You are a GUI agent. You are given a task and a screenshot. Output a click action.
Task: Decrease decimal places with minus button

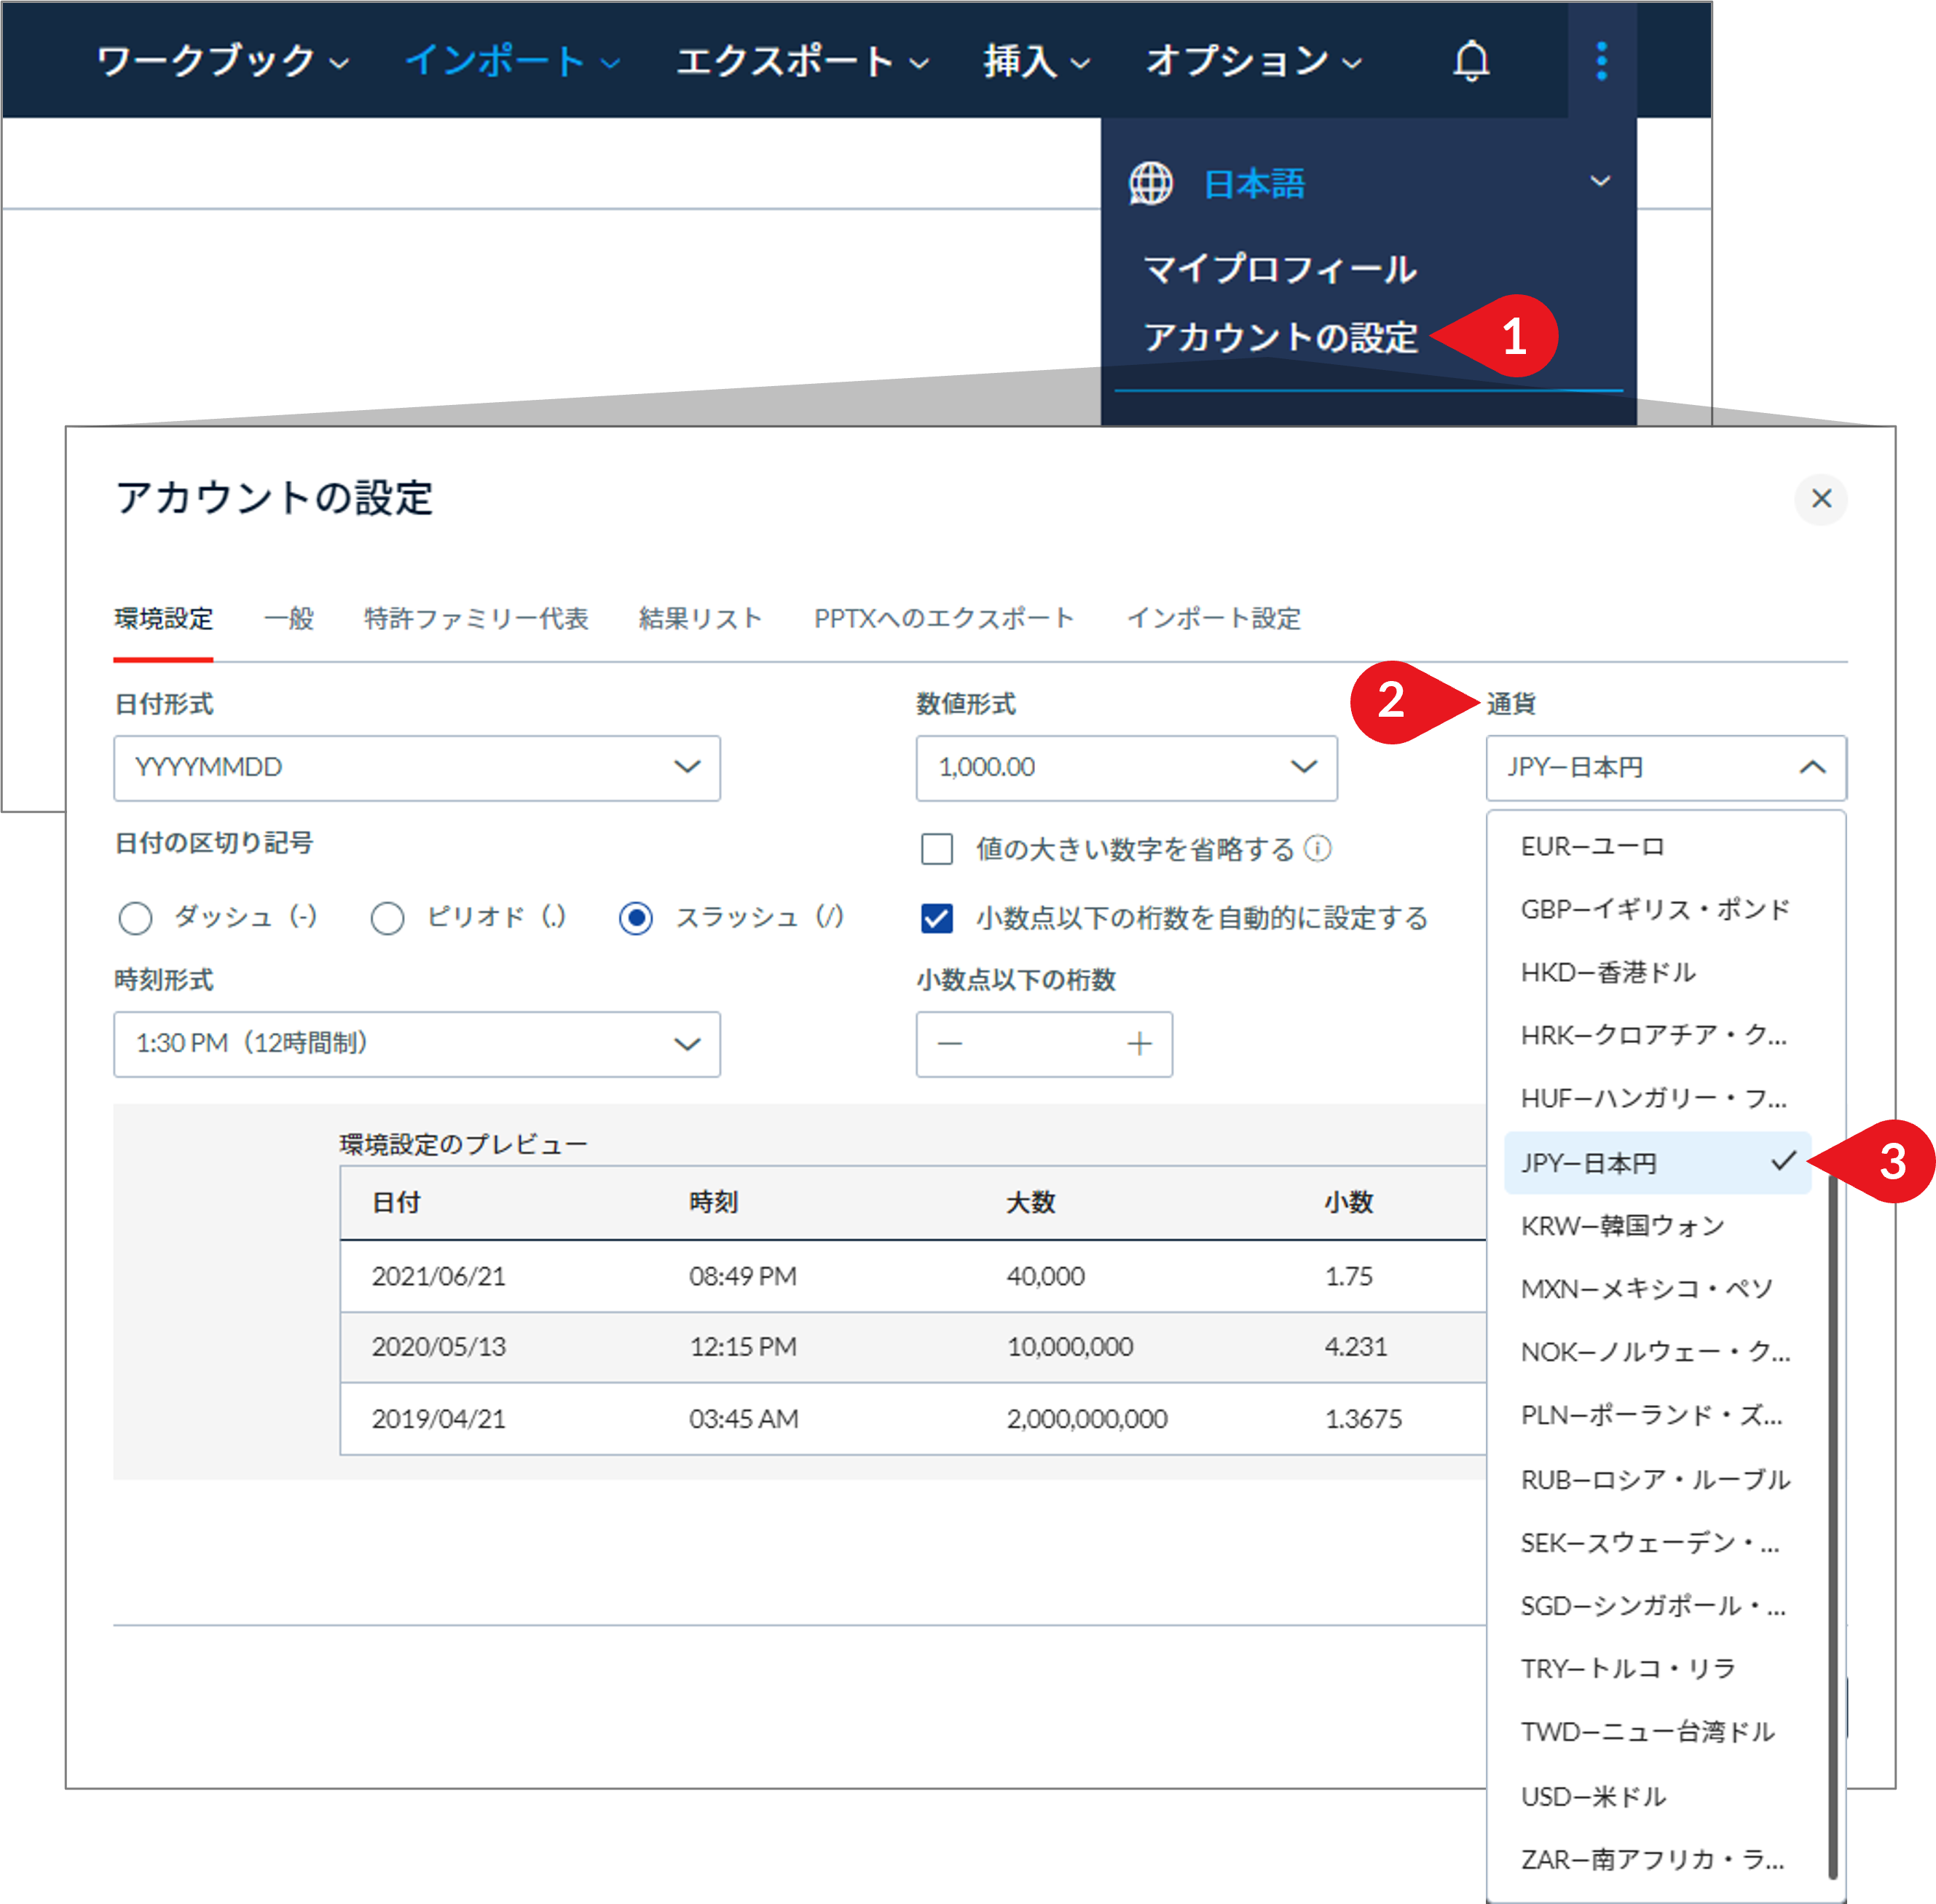tap(950, 1044)
